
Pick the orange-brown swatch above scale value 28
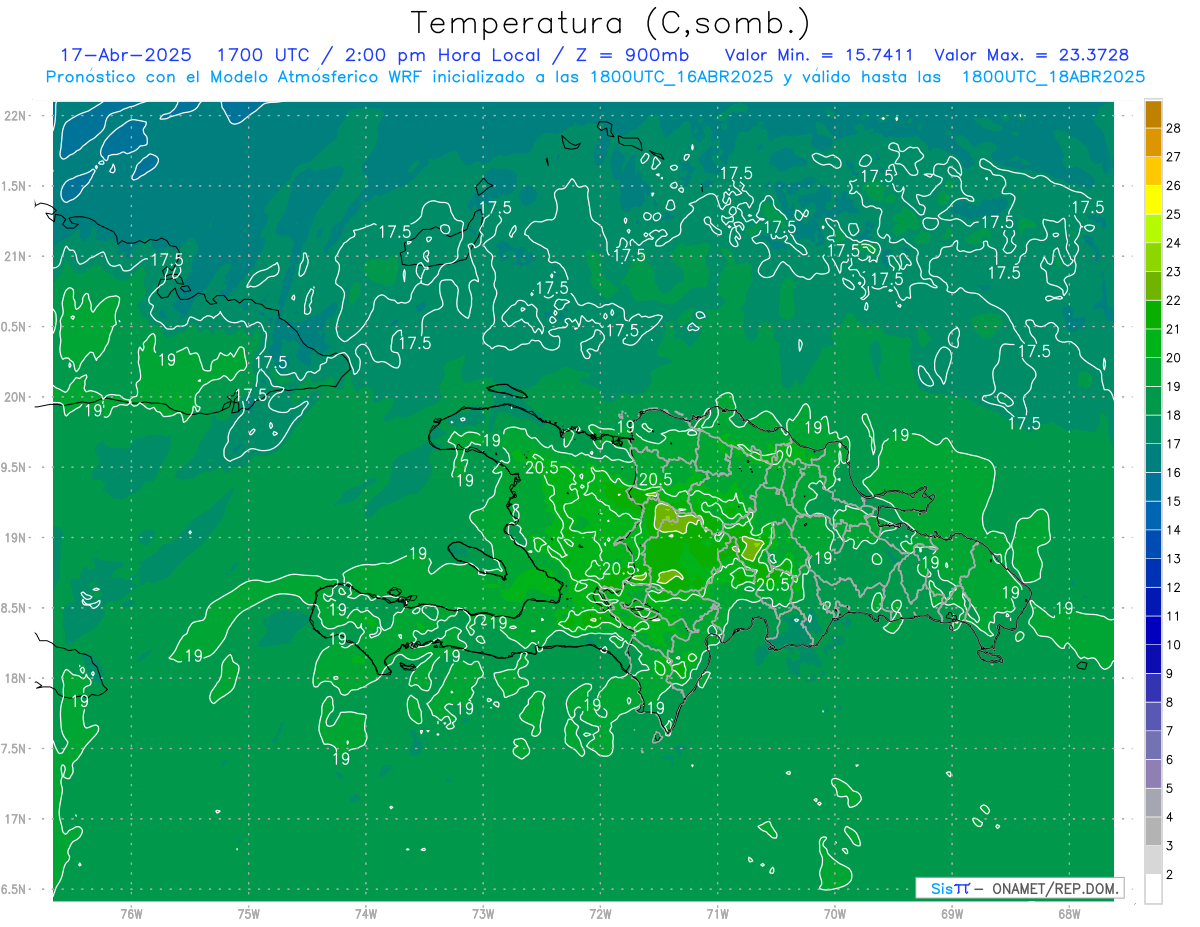[1153, 114]
